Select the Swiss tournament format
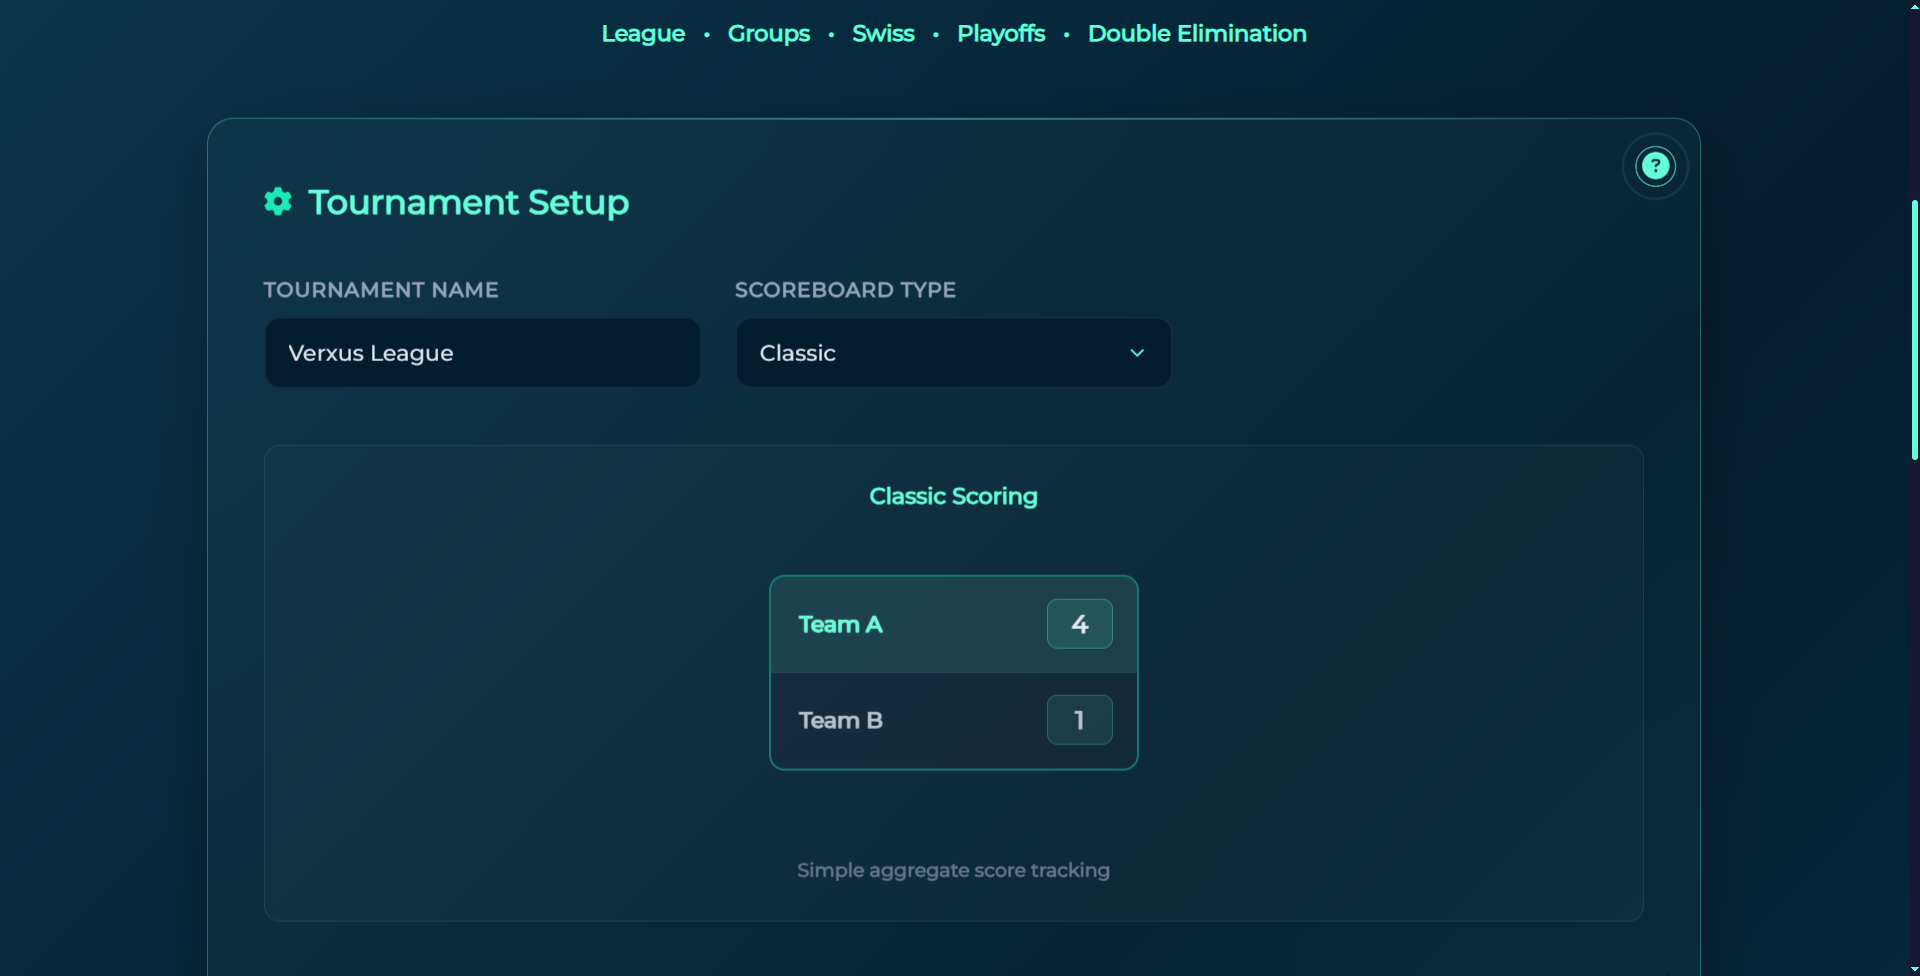 click(882, 33)
